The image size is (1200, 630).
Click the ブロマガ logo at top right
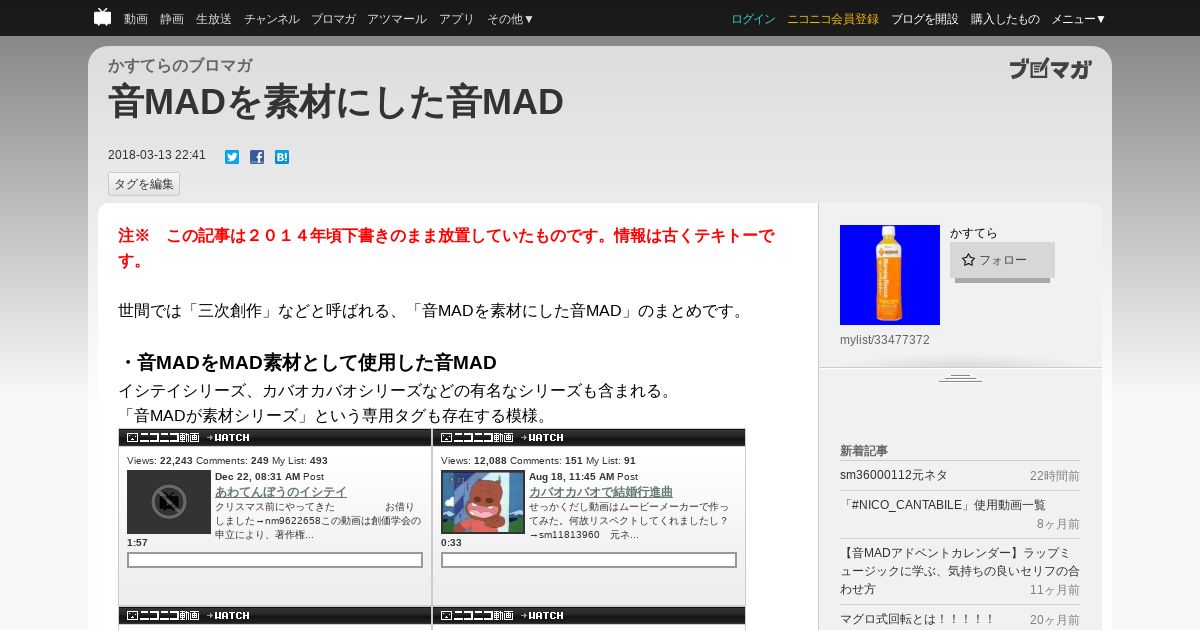click(x=1050, y=69)
